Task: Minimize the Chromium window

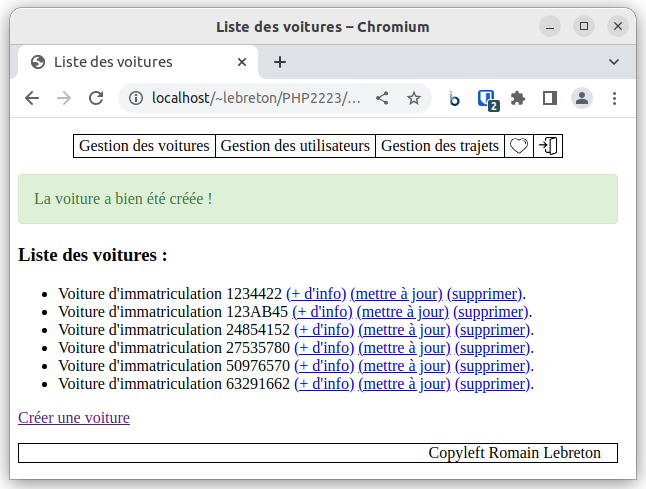Action: click(550, 26)
